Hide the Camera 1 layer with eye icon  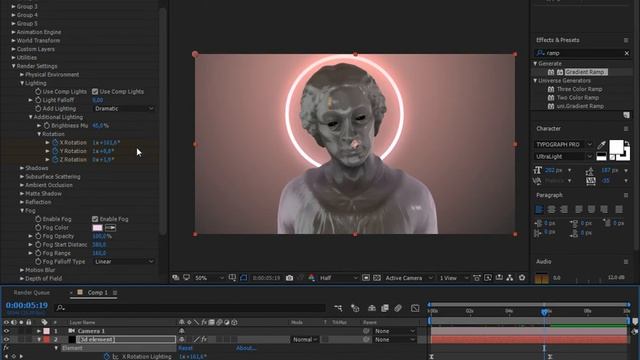click(6, 331)
